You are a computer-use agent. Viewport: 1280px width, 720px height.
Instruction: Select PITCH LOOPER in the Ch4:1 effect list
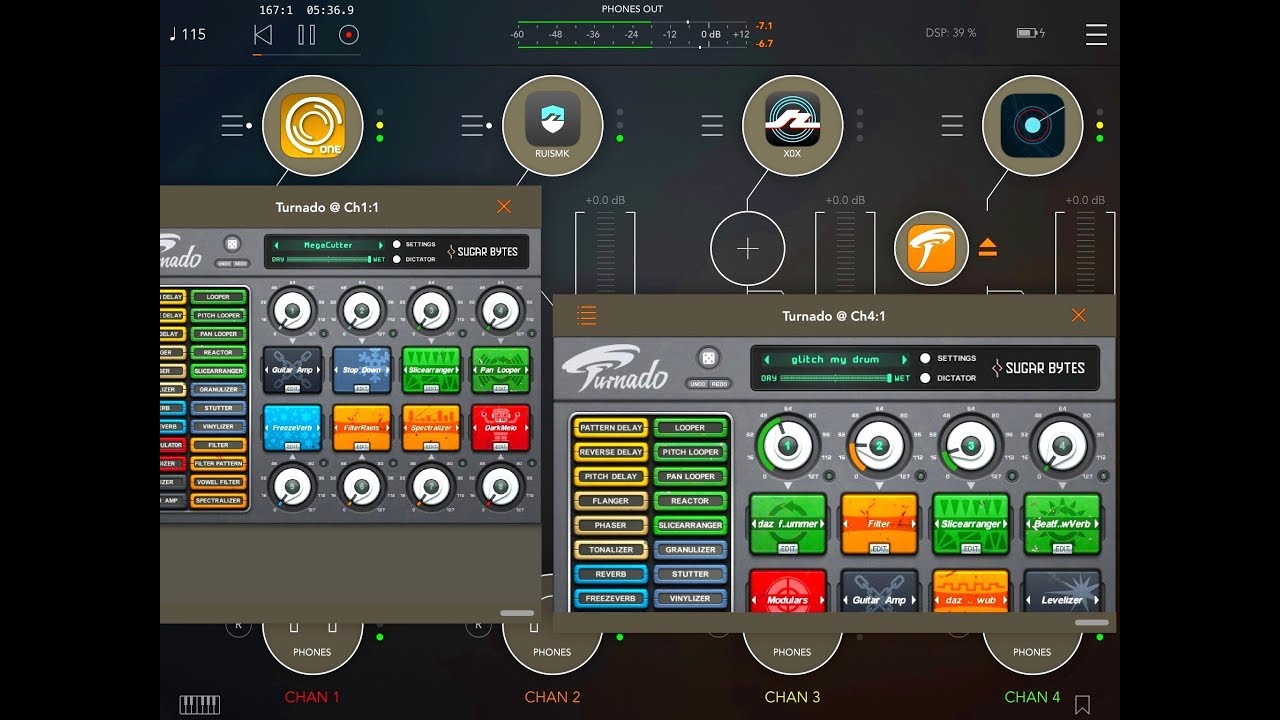[690, 452]
